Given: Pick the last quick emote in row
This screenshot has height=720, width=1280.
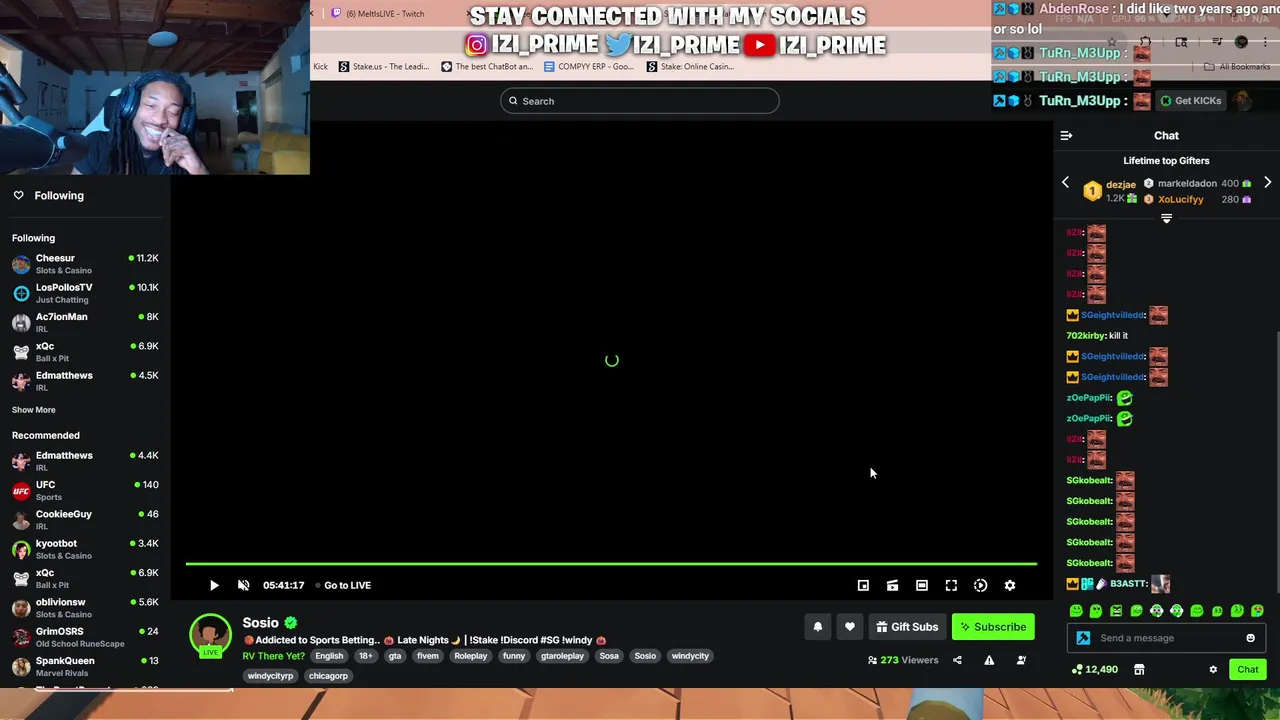Looking at the screenshot, I should [x=1257, y=611].
